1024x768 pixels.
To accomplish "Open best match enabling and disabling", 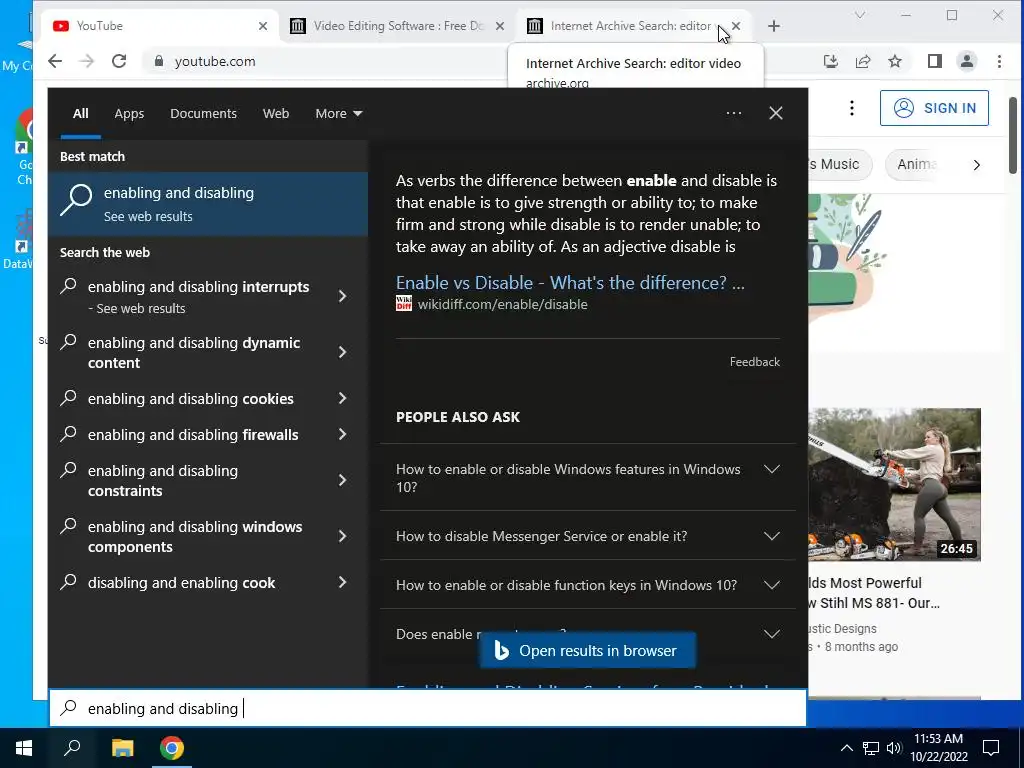I will tap(208, 203).
